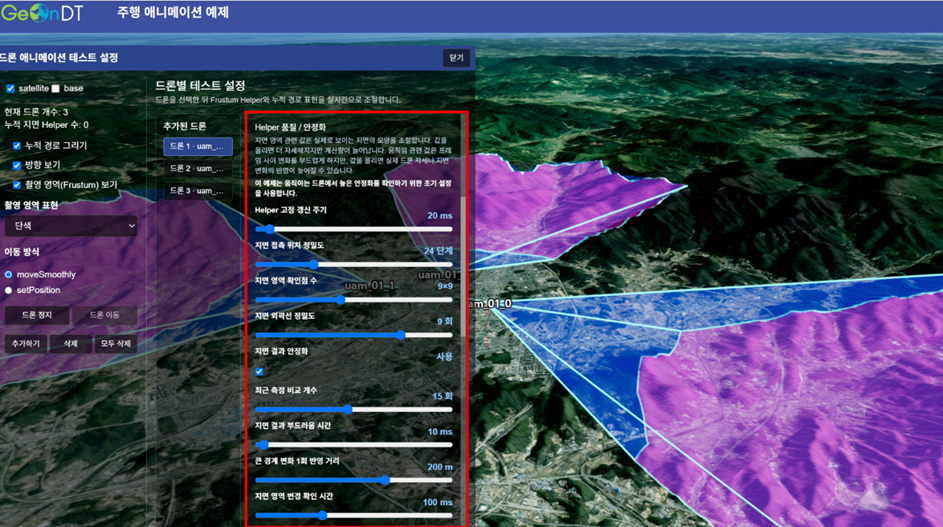Click the uam_01_1 drone label on map
This screenshot has height=527, width=943.
tap(369, 285)
